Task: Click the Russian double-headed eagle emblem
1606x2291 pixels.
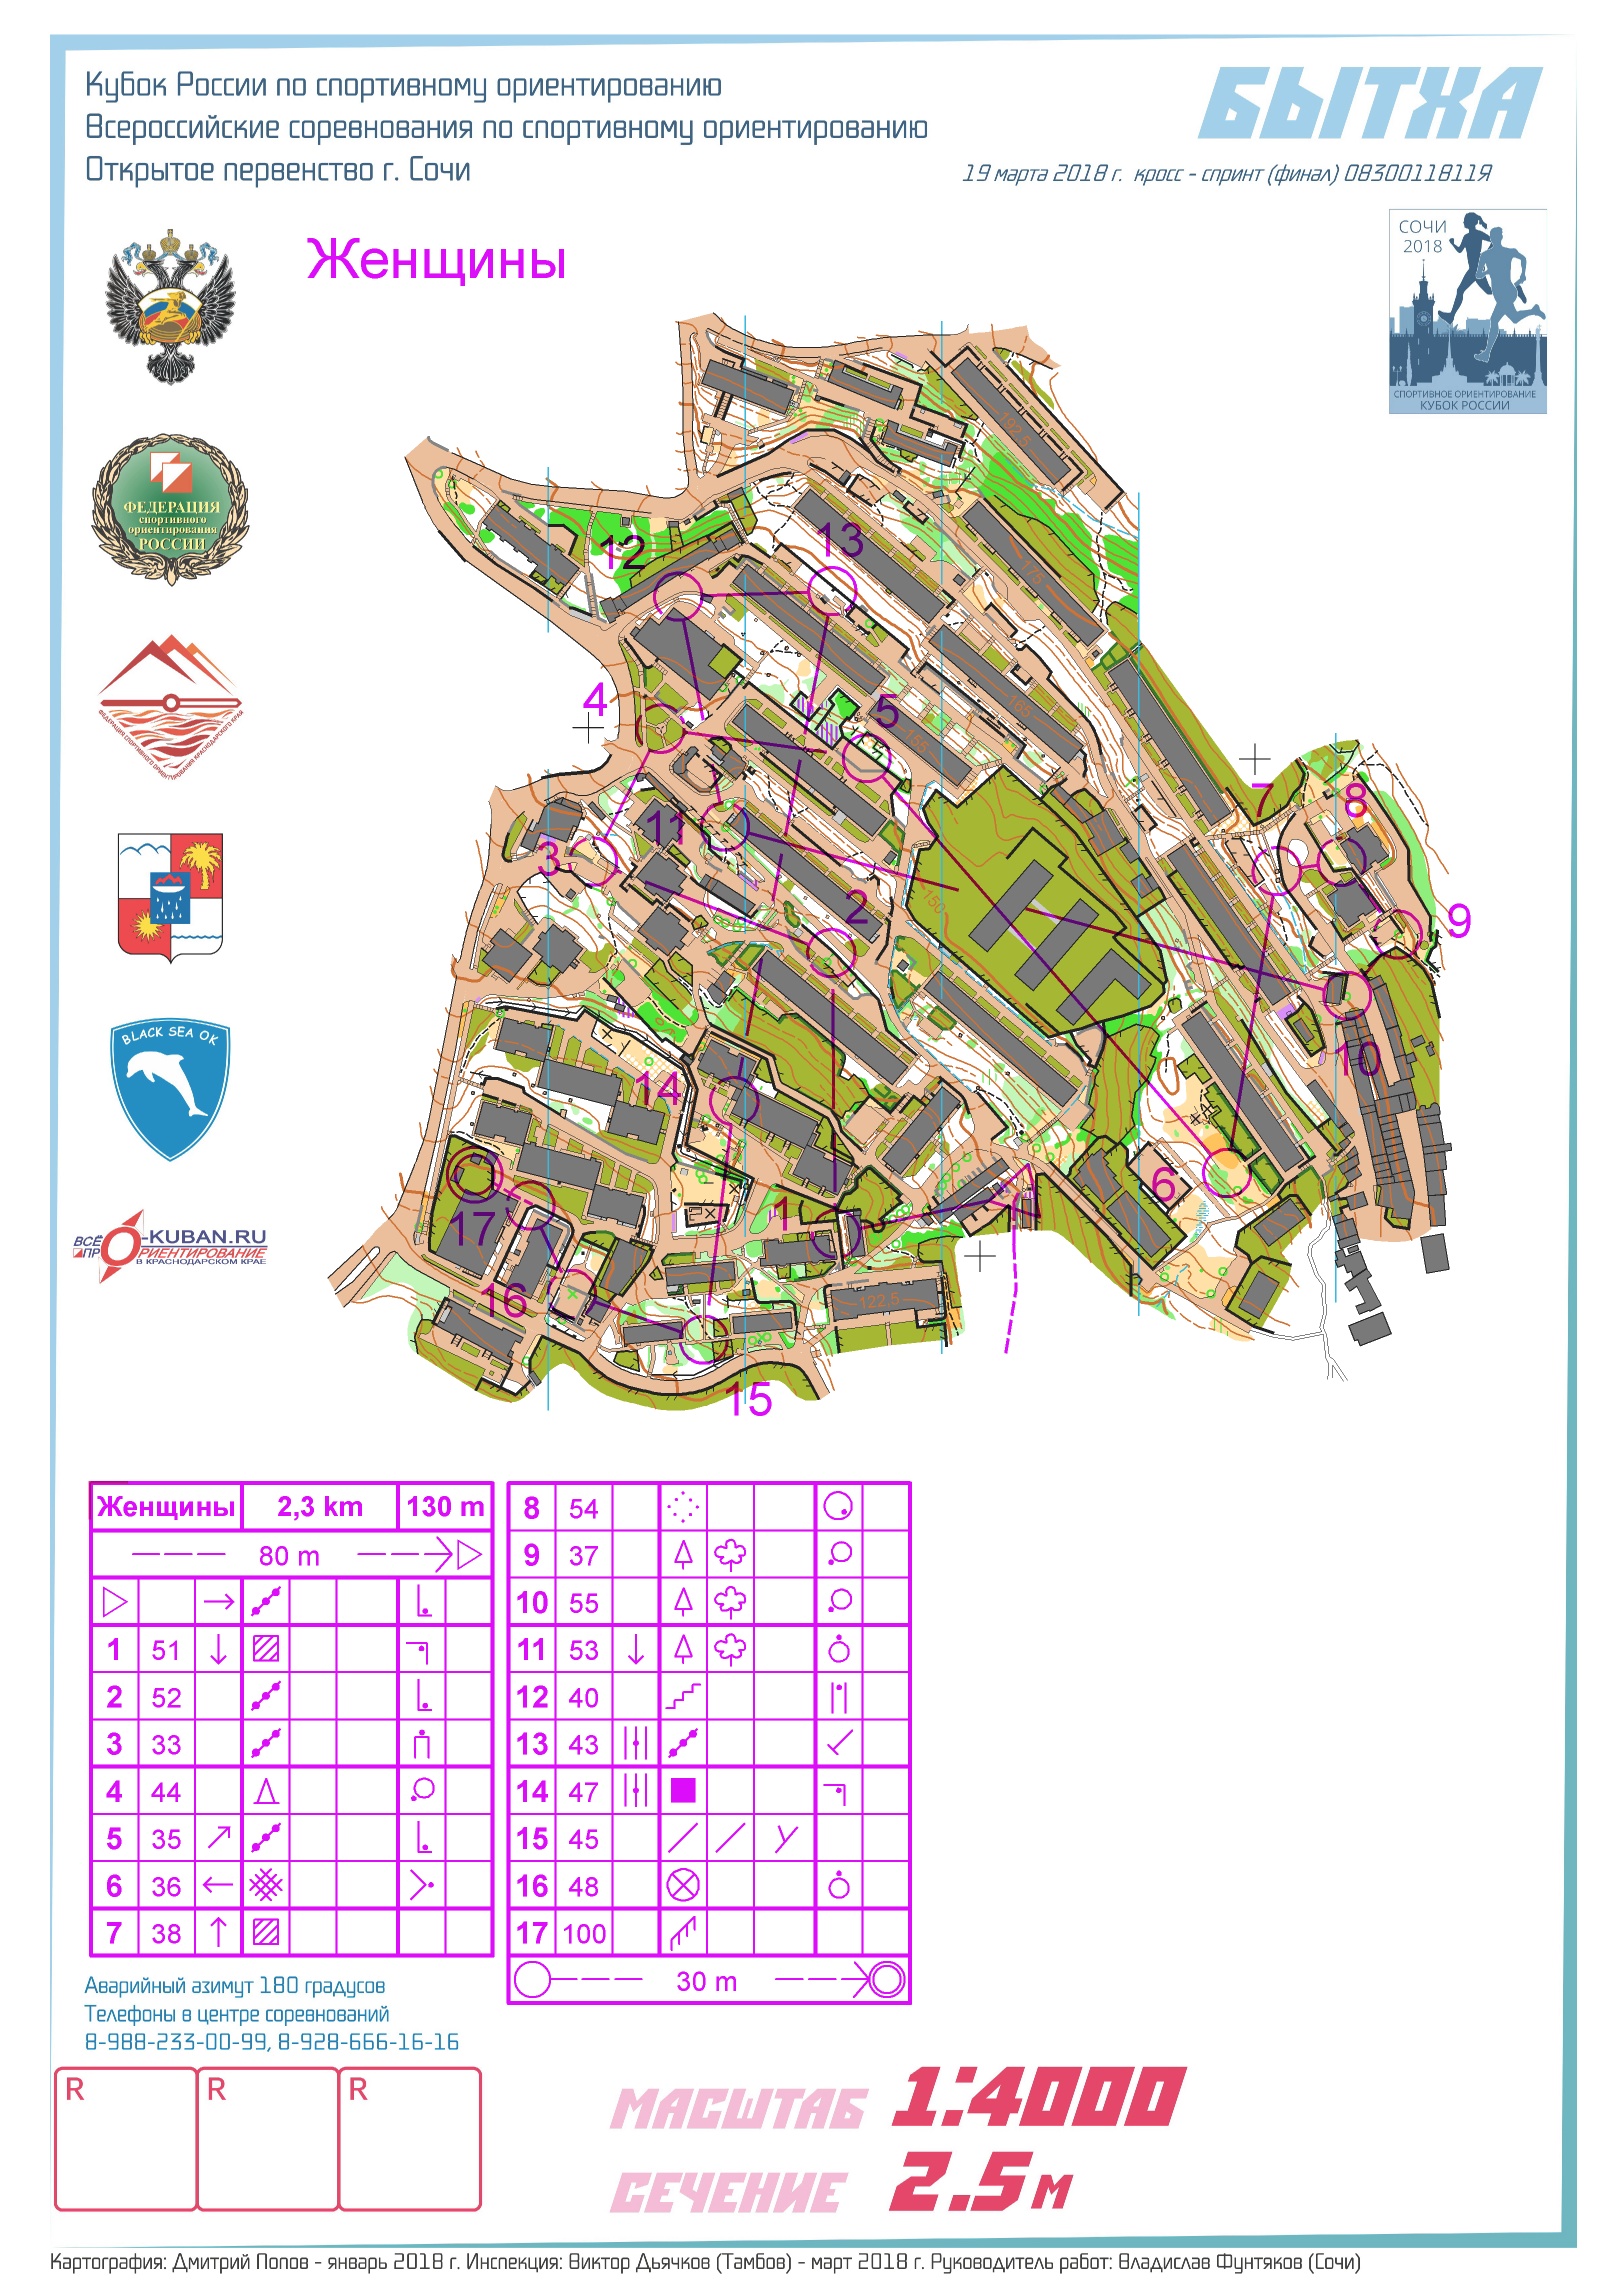Action: pos(171,306)
